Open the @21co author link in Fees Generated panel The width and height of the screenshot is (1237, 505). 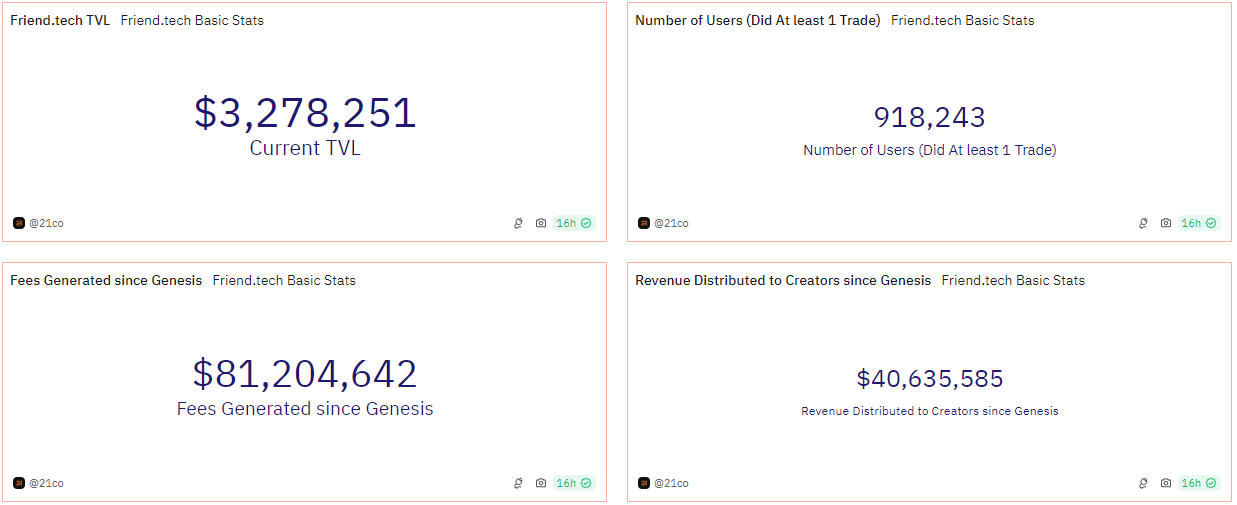point(46,483)
